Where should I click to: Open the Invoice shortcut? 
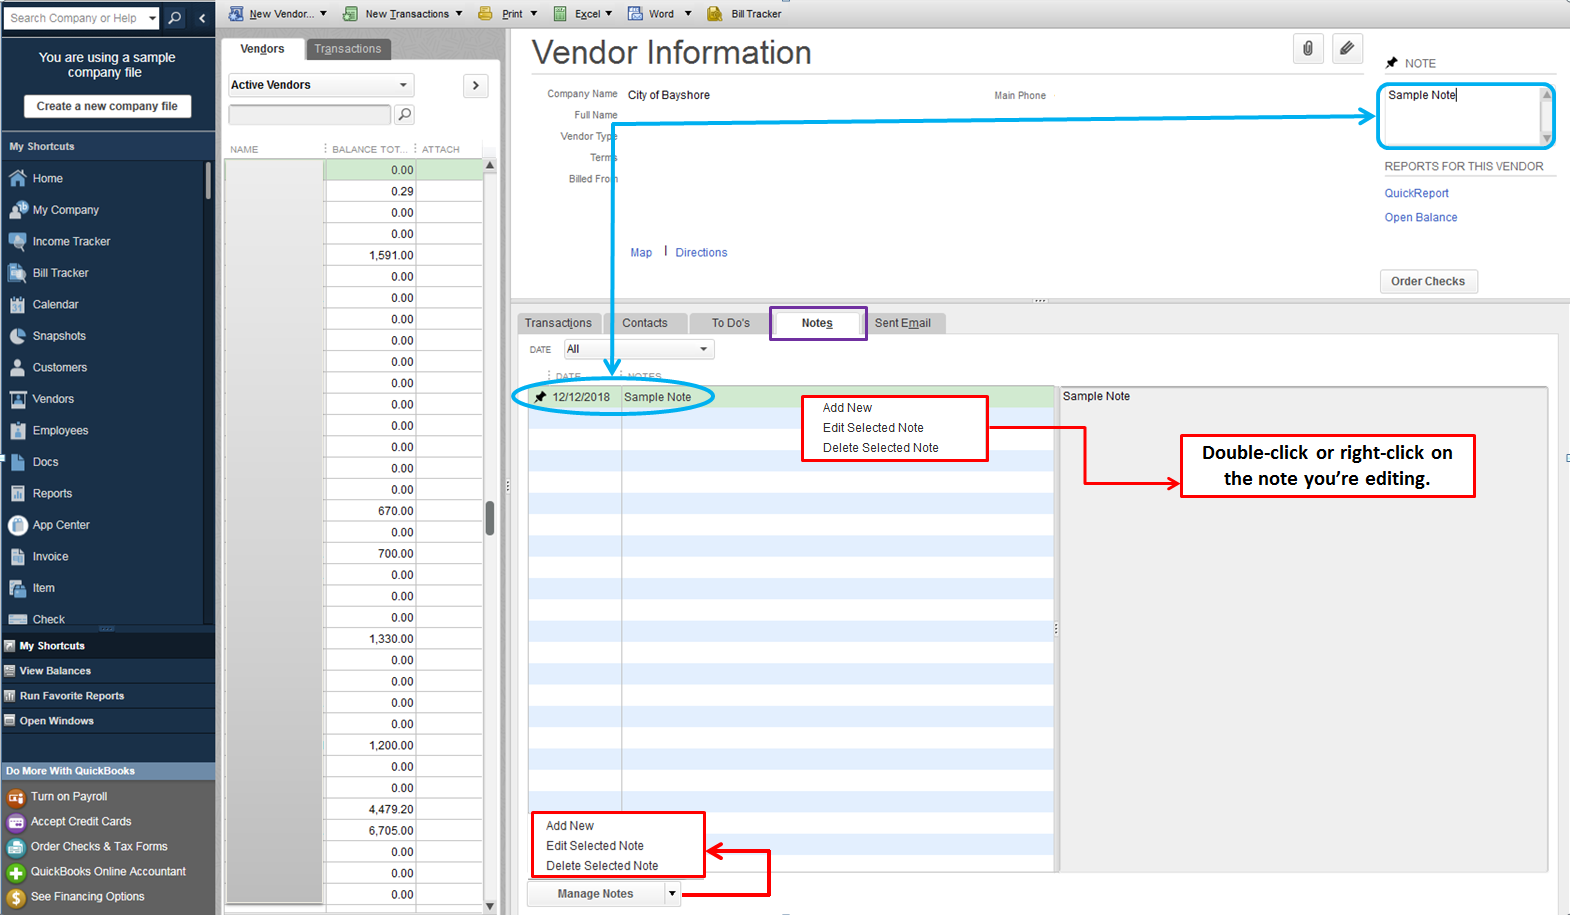pyautogui.click(x=39, y=556)
